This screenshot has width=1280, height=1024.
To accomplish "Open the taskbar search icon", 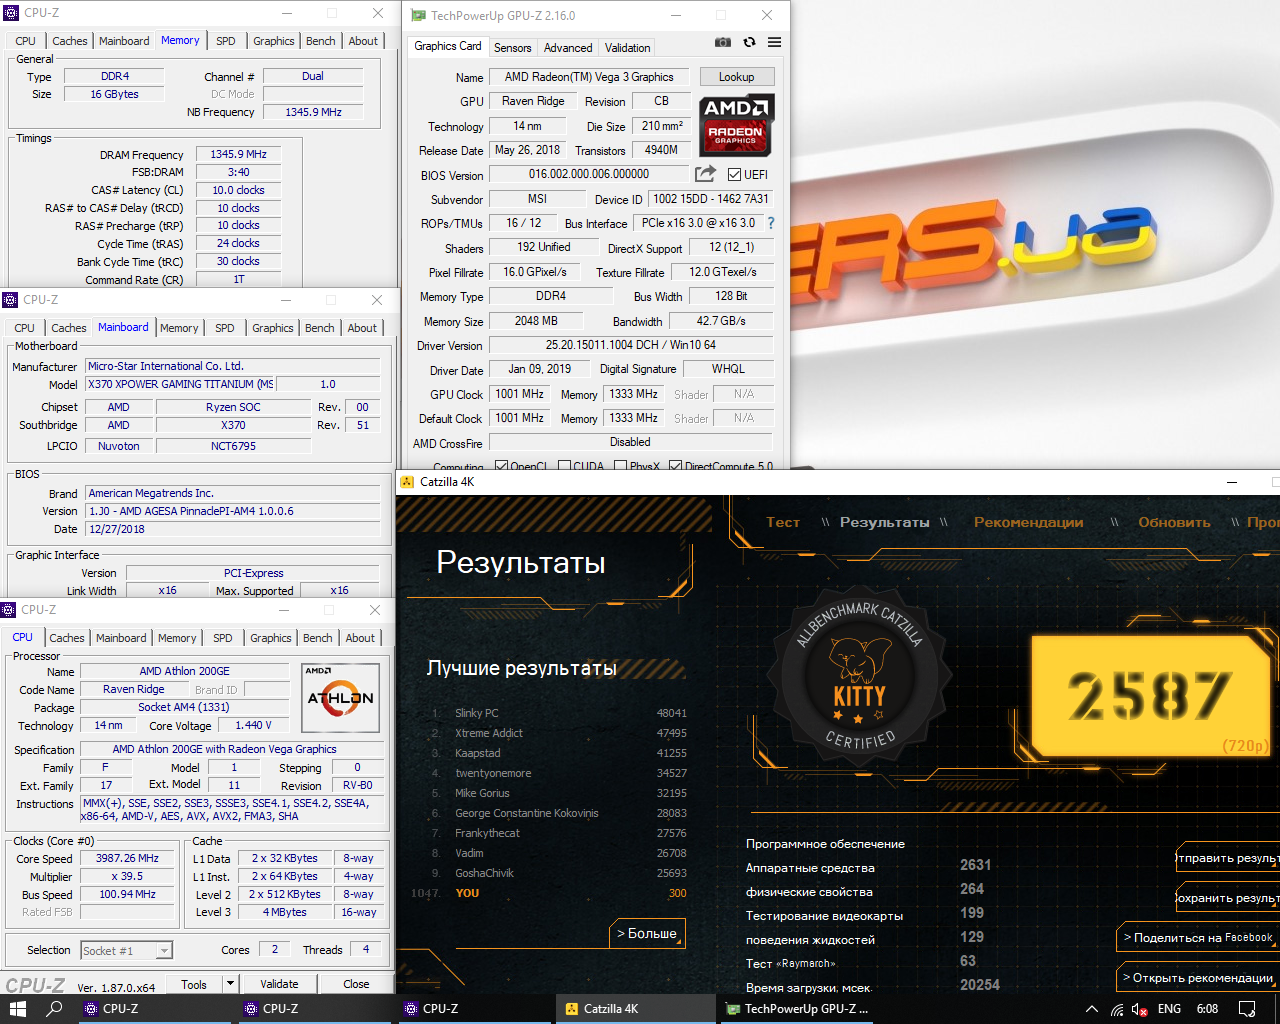I will click(55, 1009).
